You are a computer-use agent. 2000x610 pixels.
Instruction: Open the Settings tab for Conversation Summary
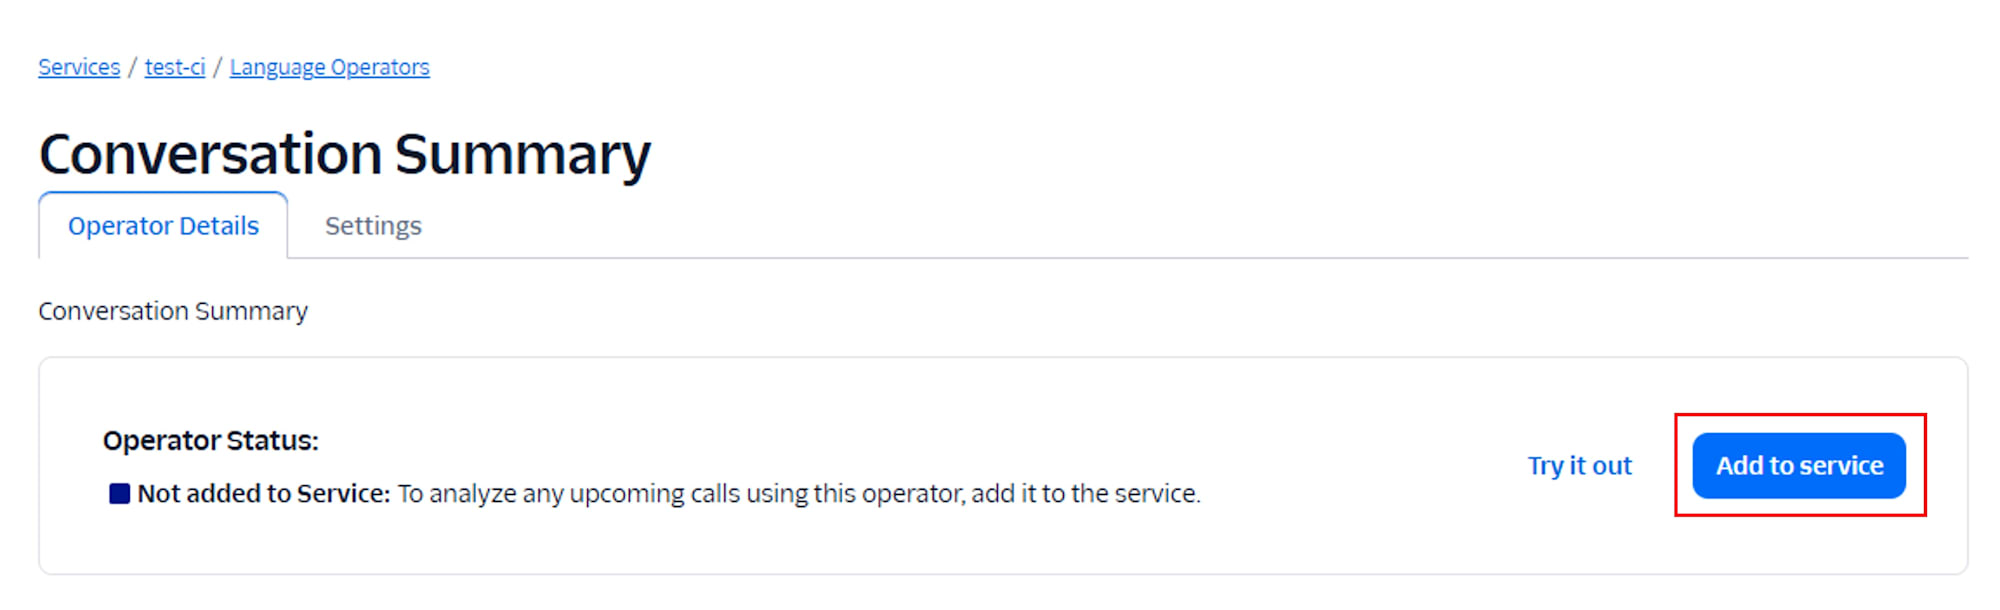click(x=372, y=225)
